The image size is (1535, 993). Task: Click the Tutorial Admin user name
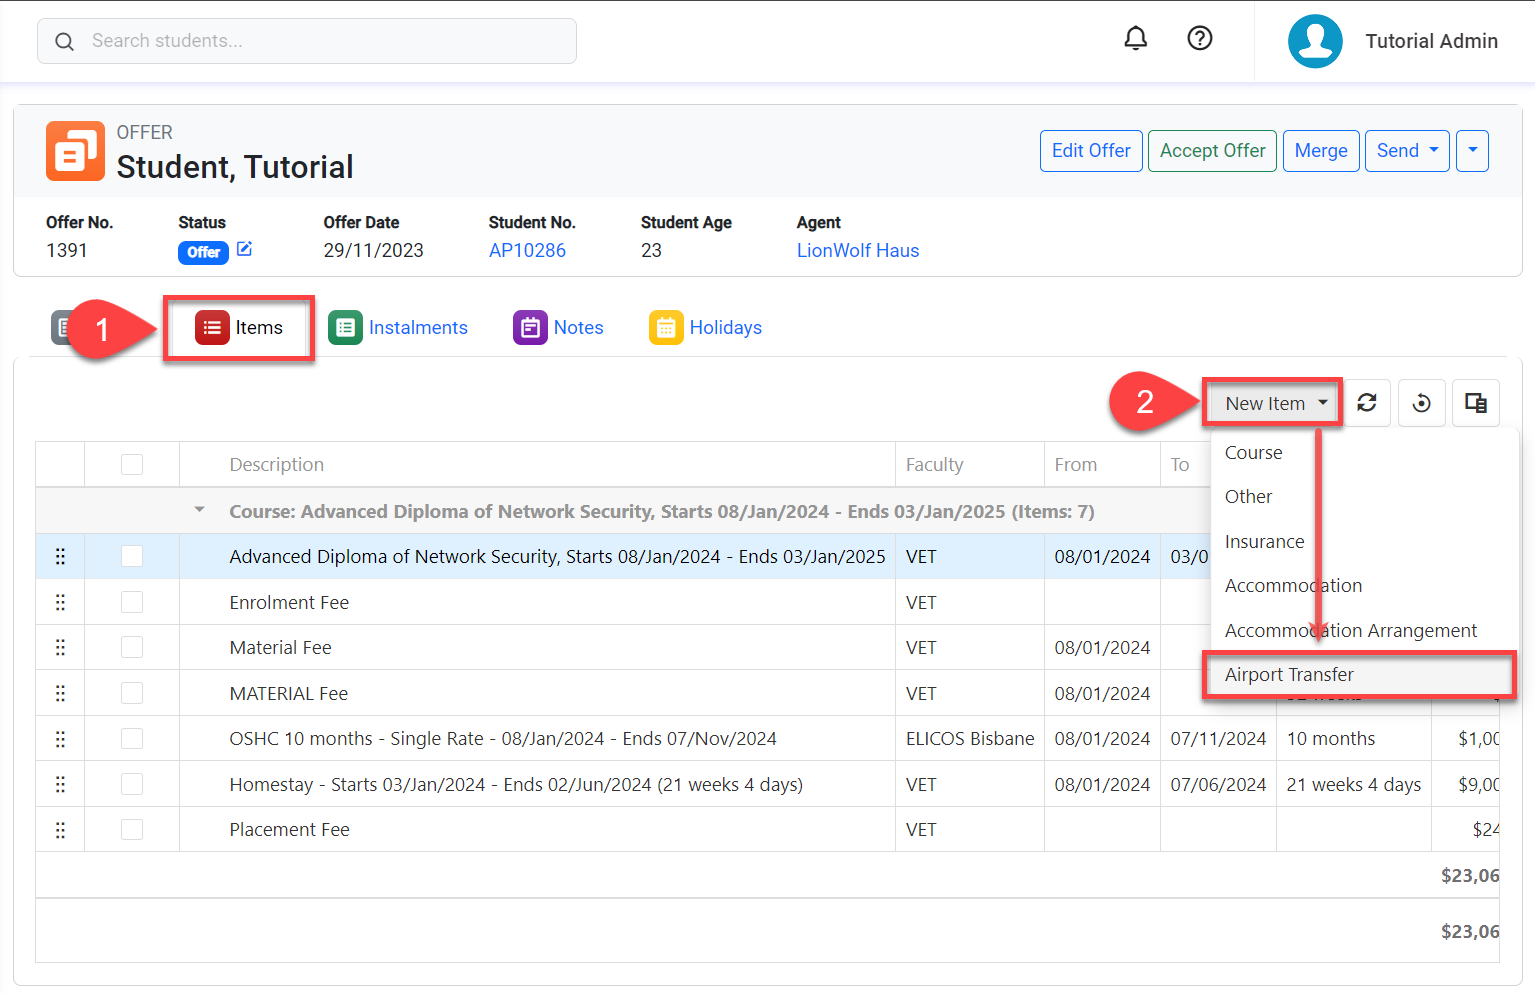click(x=1431, y=41)
